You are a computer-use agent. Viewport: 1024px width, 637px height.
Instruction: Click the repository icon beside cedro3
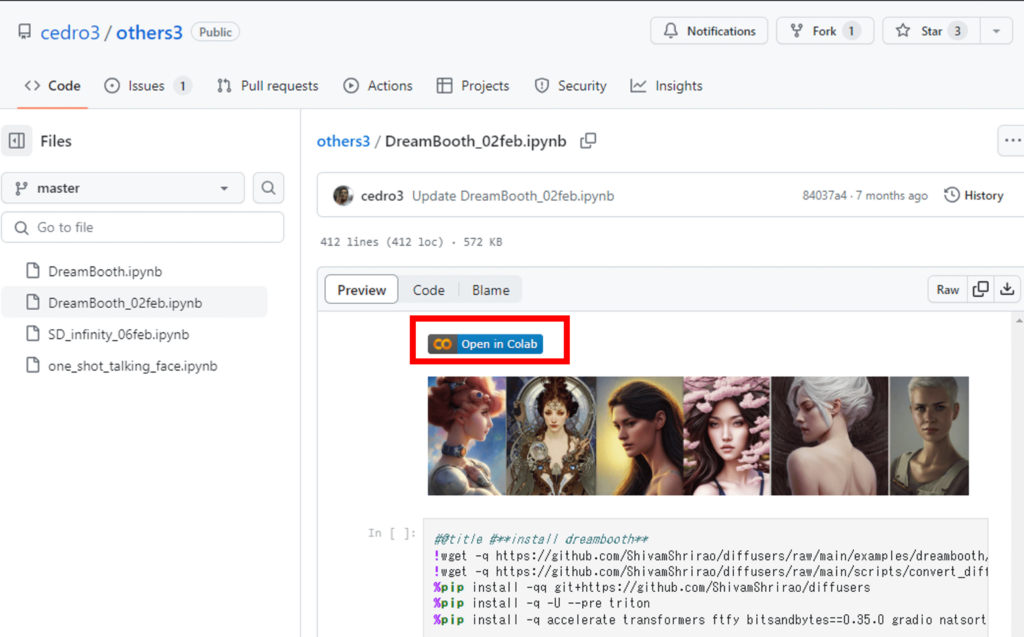coord(25,31)
